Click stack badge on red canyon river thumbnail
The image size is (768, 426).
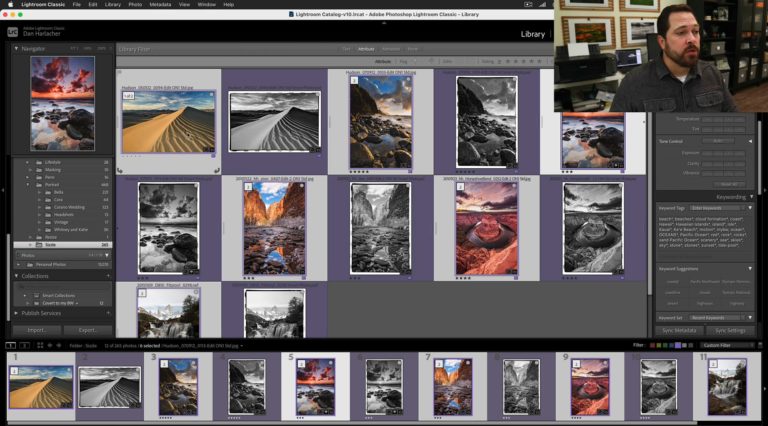click(x=248, y=187)
